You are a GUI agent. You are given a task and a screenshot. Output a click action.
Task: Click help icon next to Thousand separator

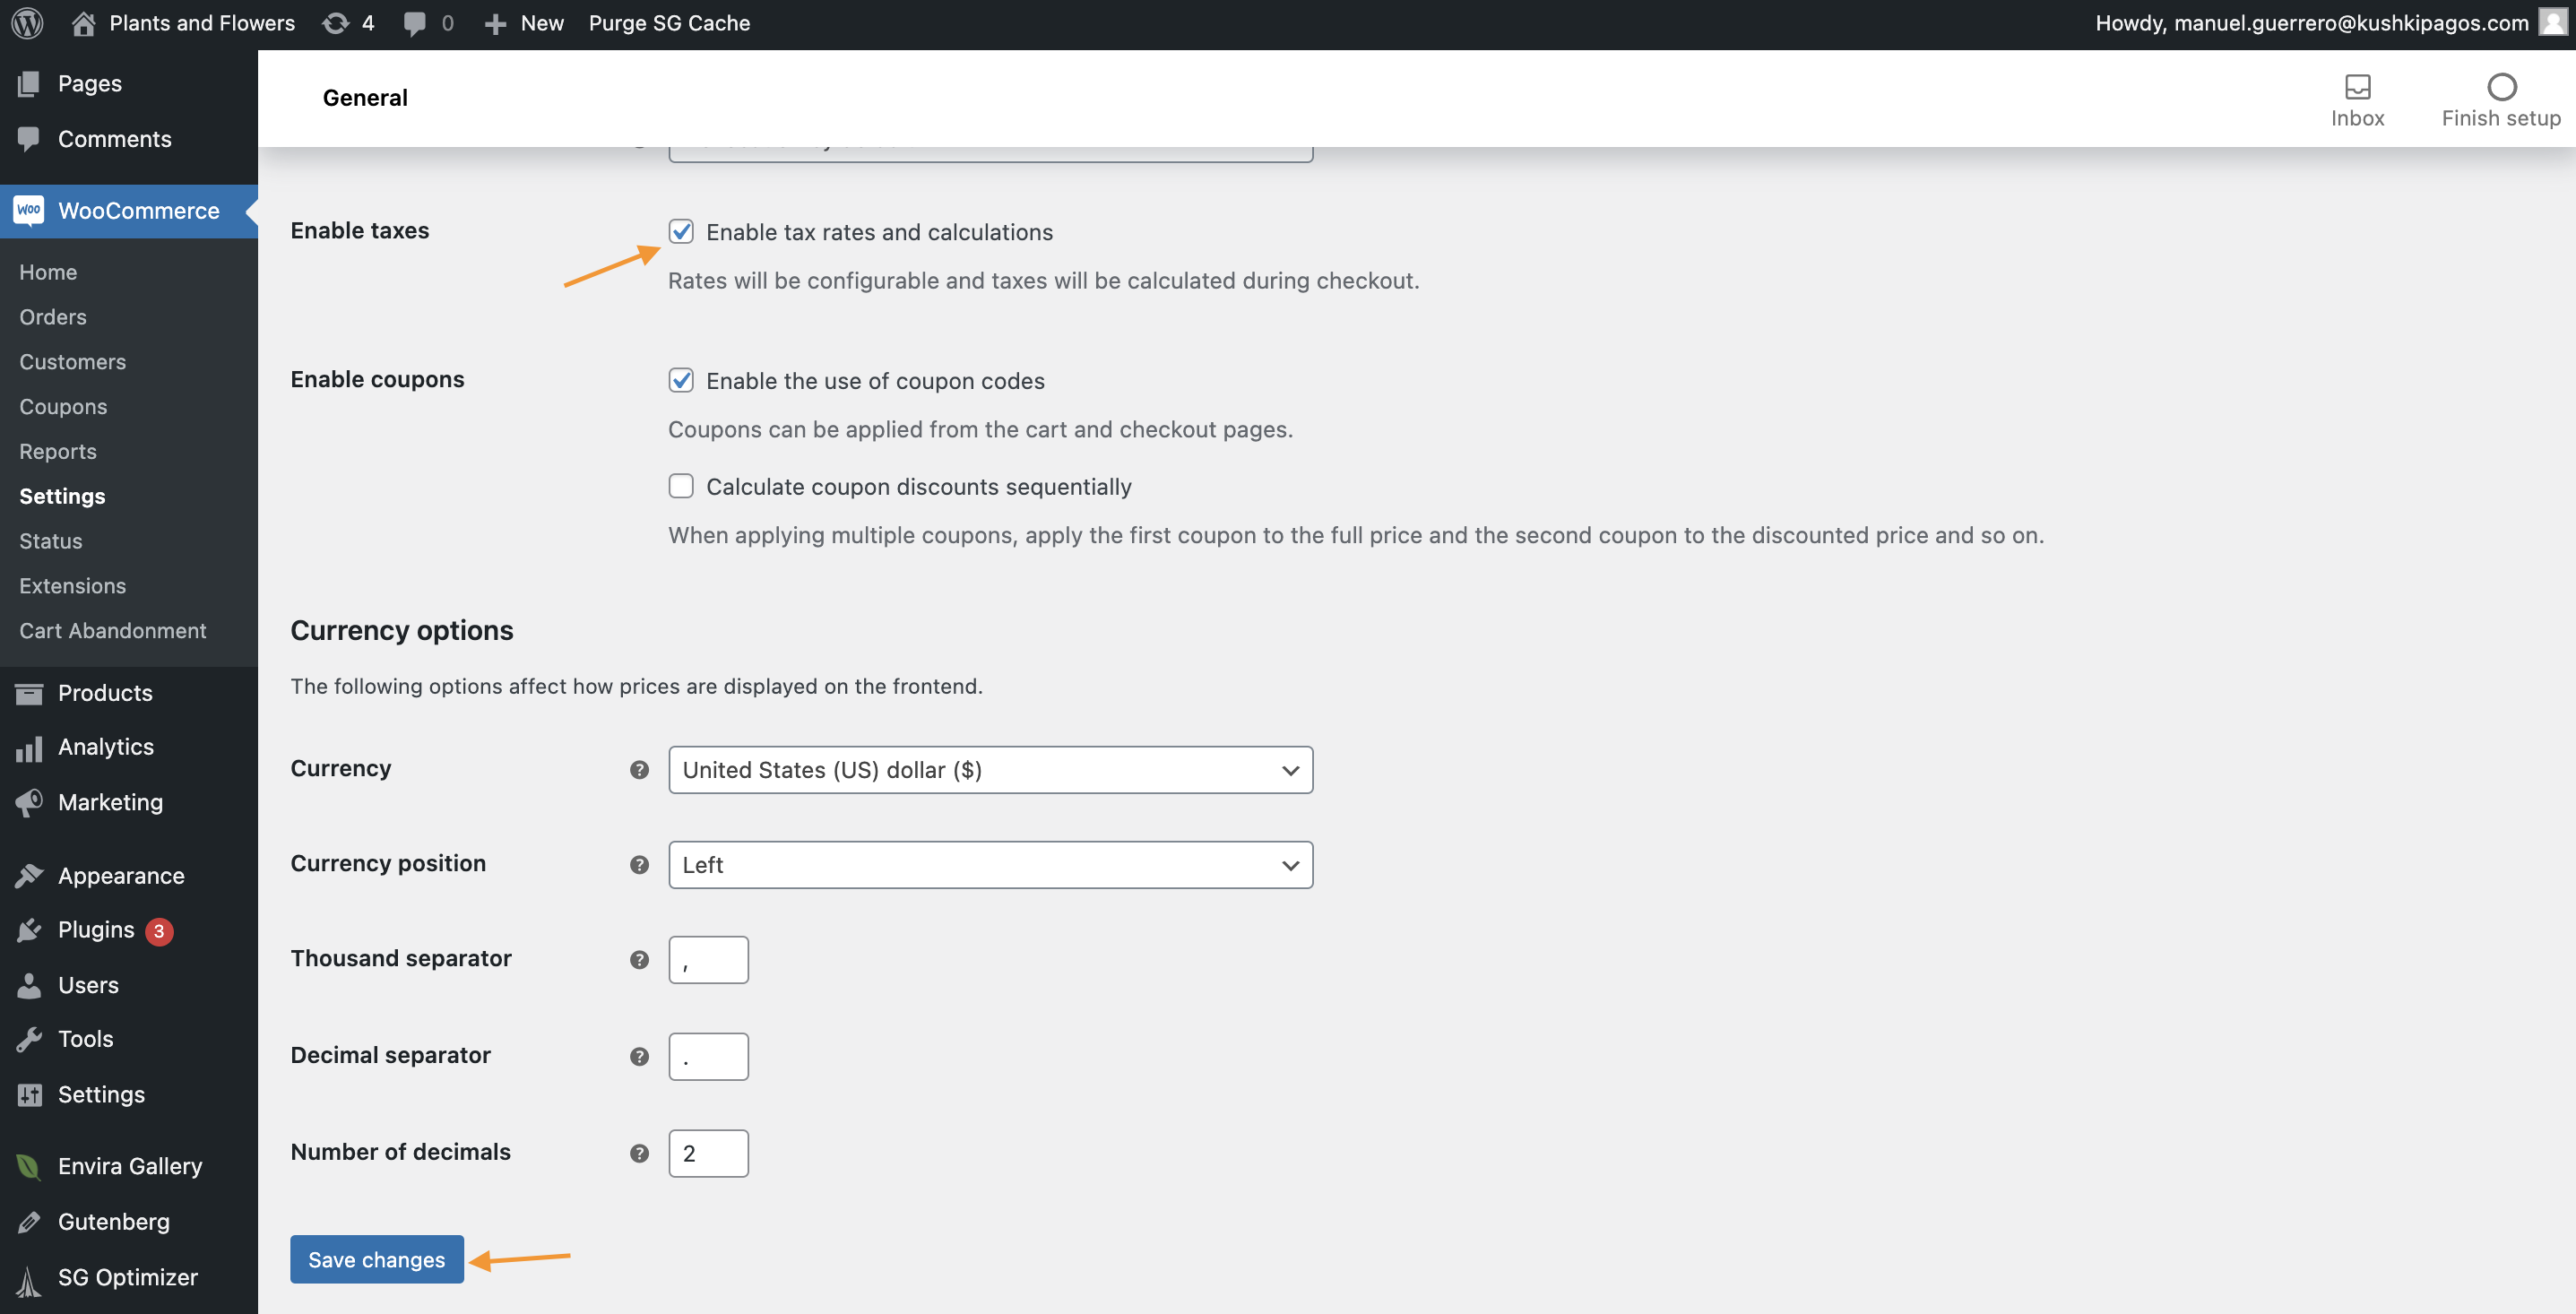tap(639, 960)
